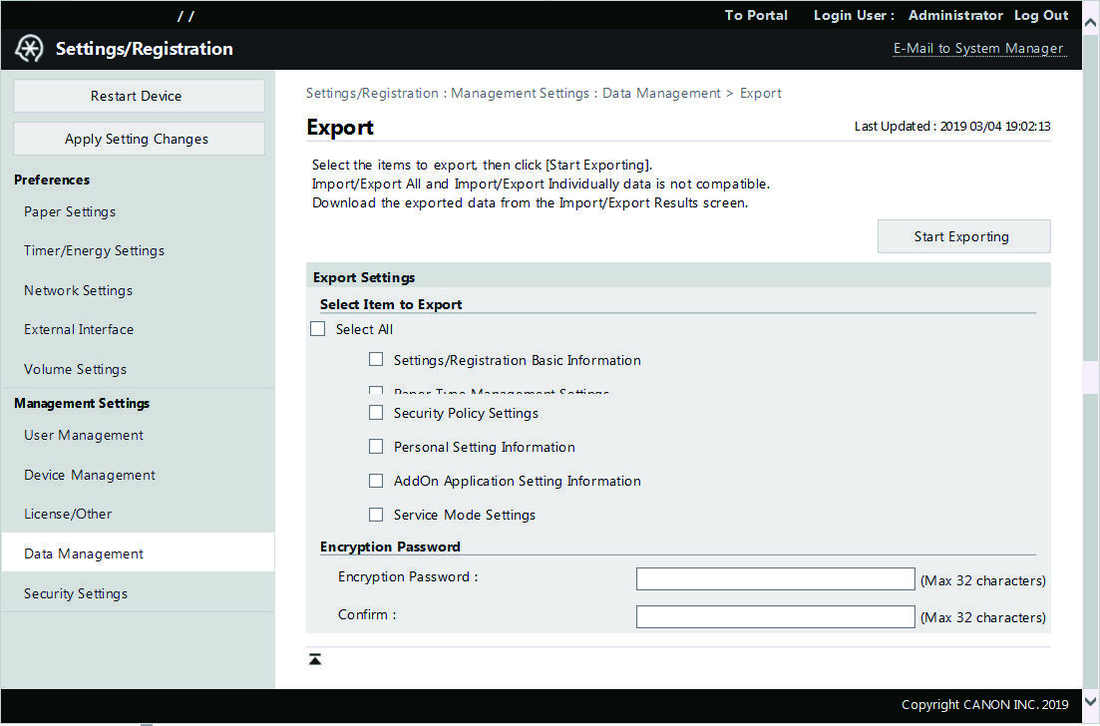Check Personal Setting Information option
Viewport: 1100px width, 726px height.
pyautogui.click(x=376, y=447)
